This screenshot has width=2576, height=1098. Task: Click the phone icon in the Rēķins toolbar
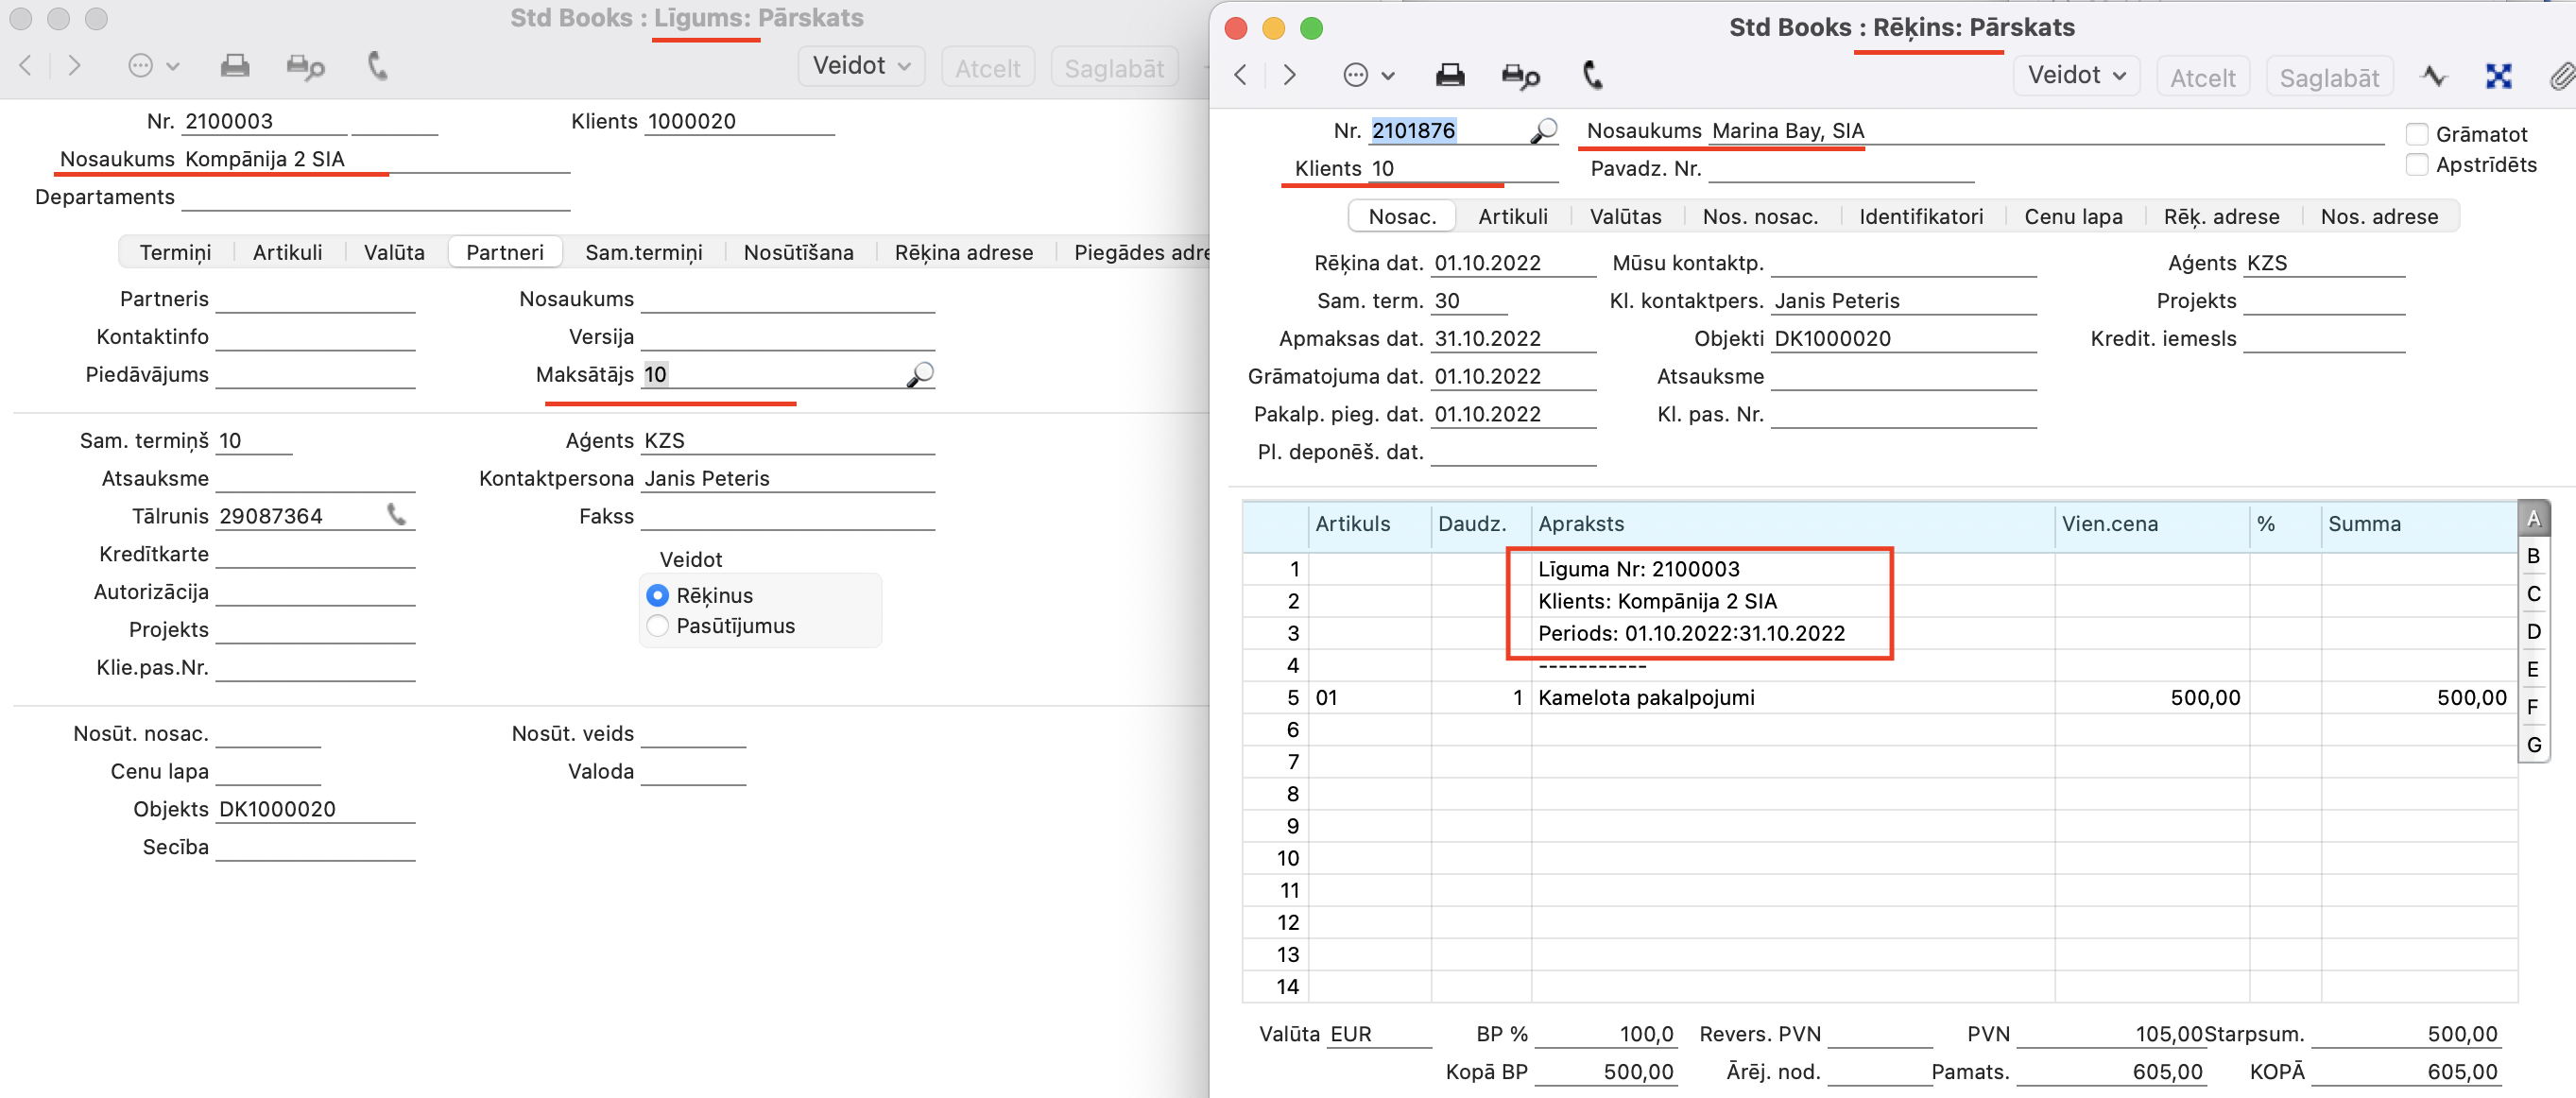point(1593,76)
